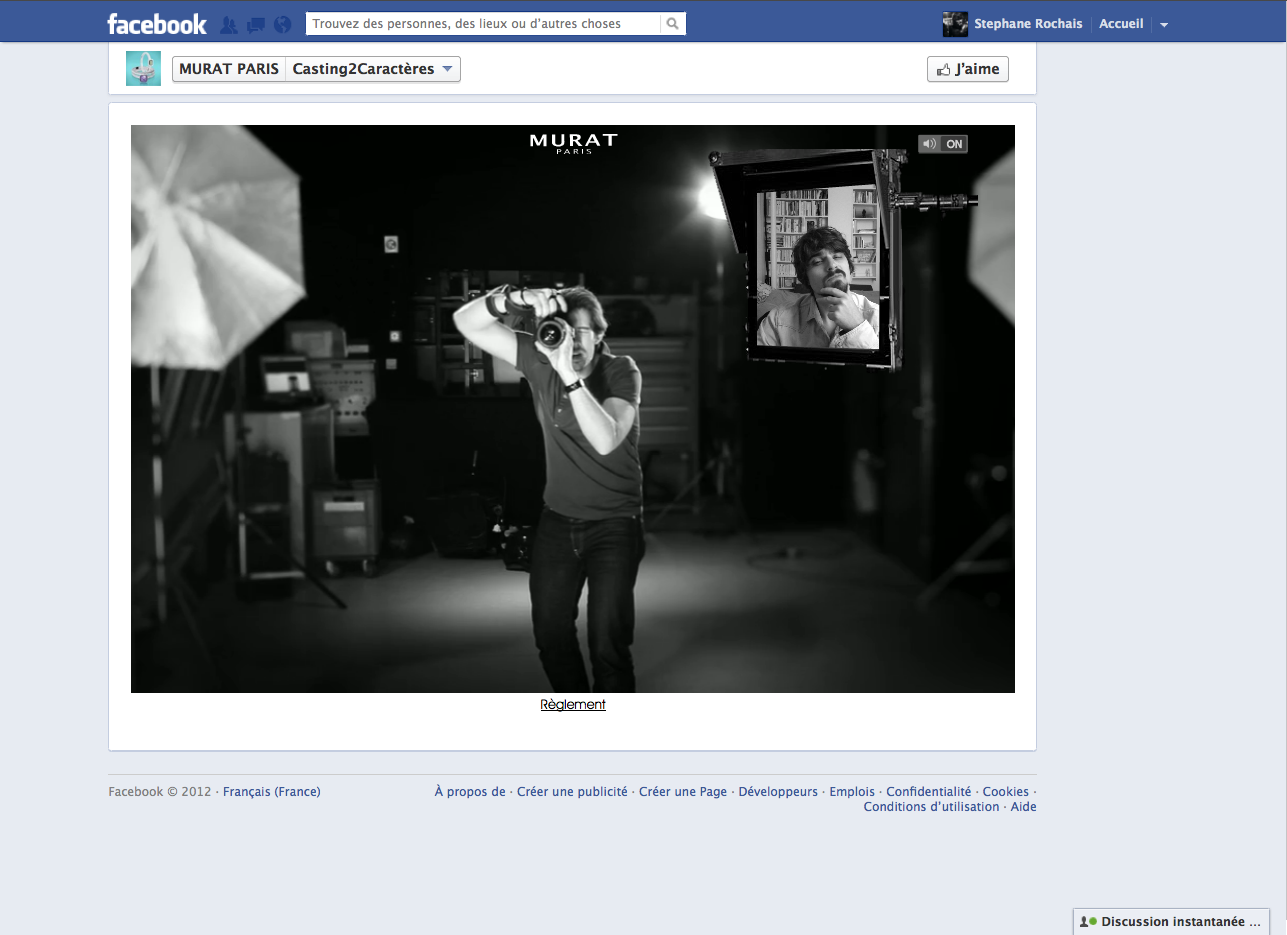This screenshot has height=935, width=1287.
Task: Open the messages icon
Action: (x=256, y=24)
